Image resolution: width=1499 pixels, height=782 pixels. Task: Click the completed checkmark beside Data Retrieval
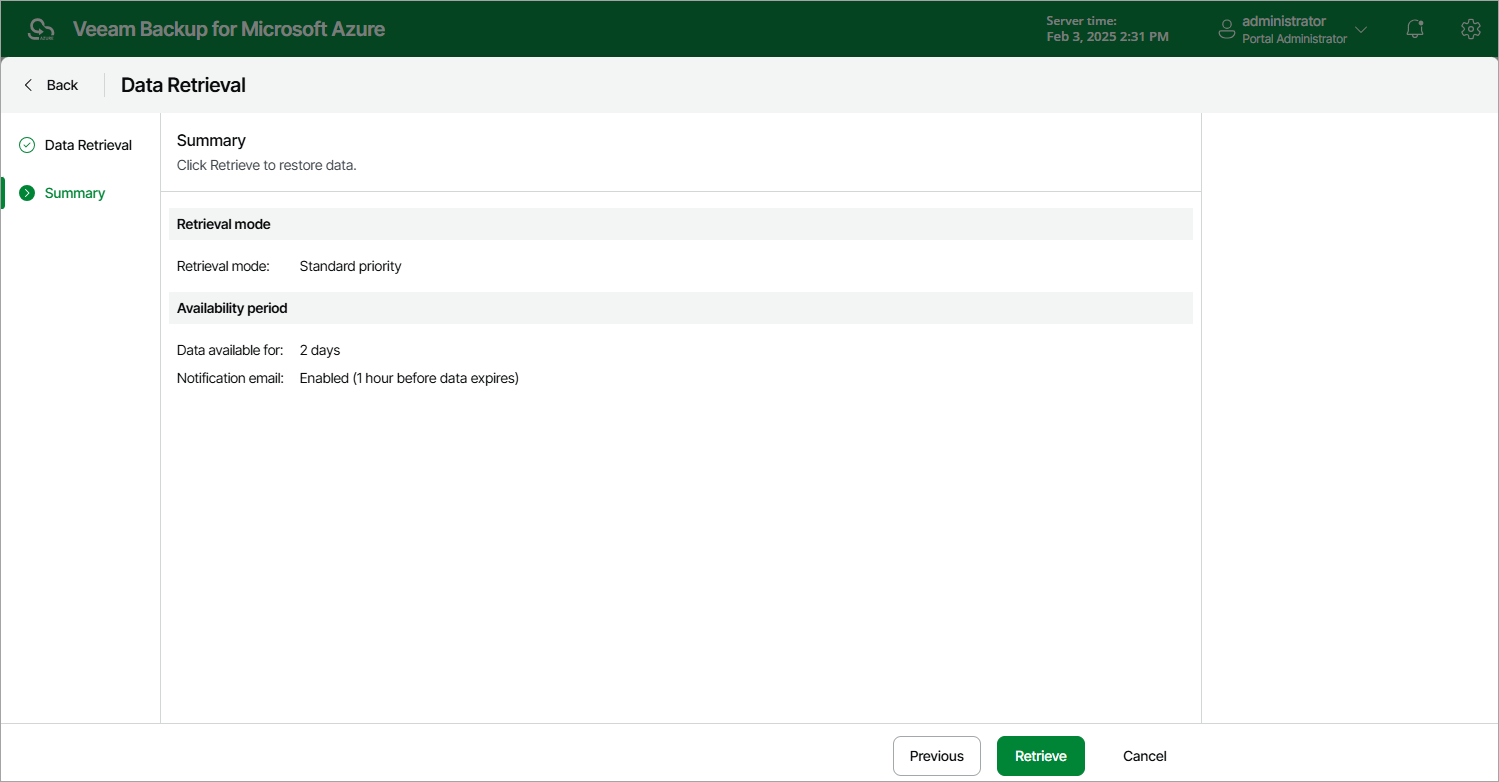pos(26,144)
